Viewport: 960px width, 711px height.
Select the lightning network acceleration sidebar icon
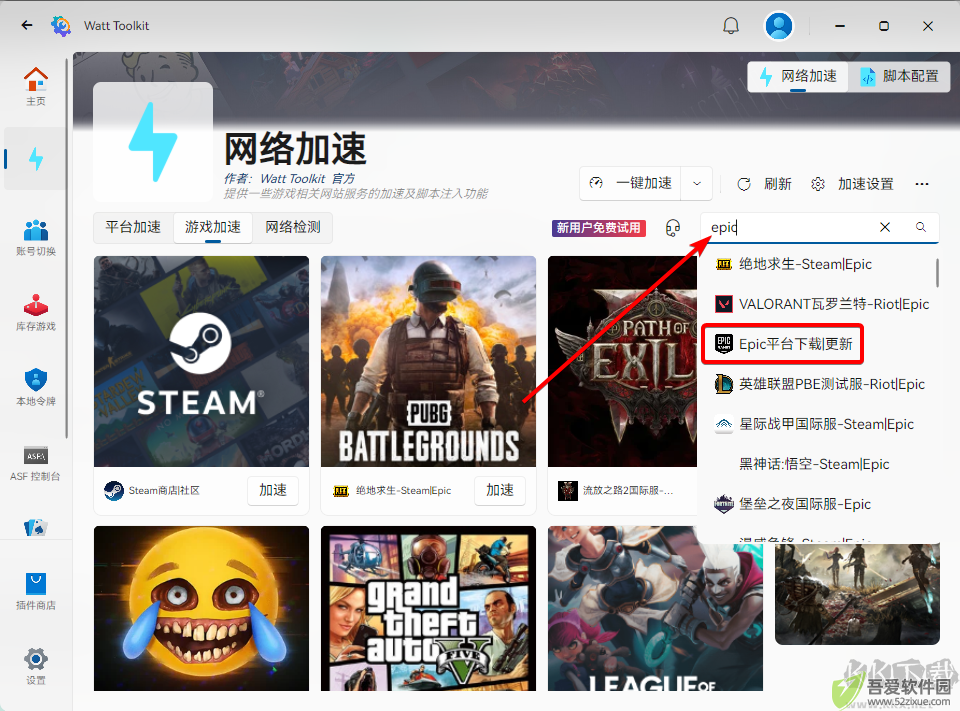[36, 159]
